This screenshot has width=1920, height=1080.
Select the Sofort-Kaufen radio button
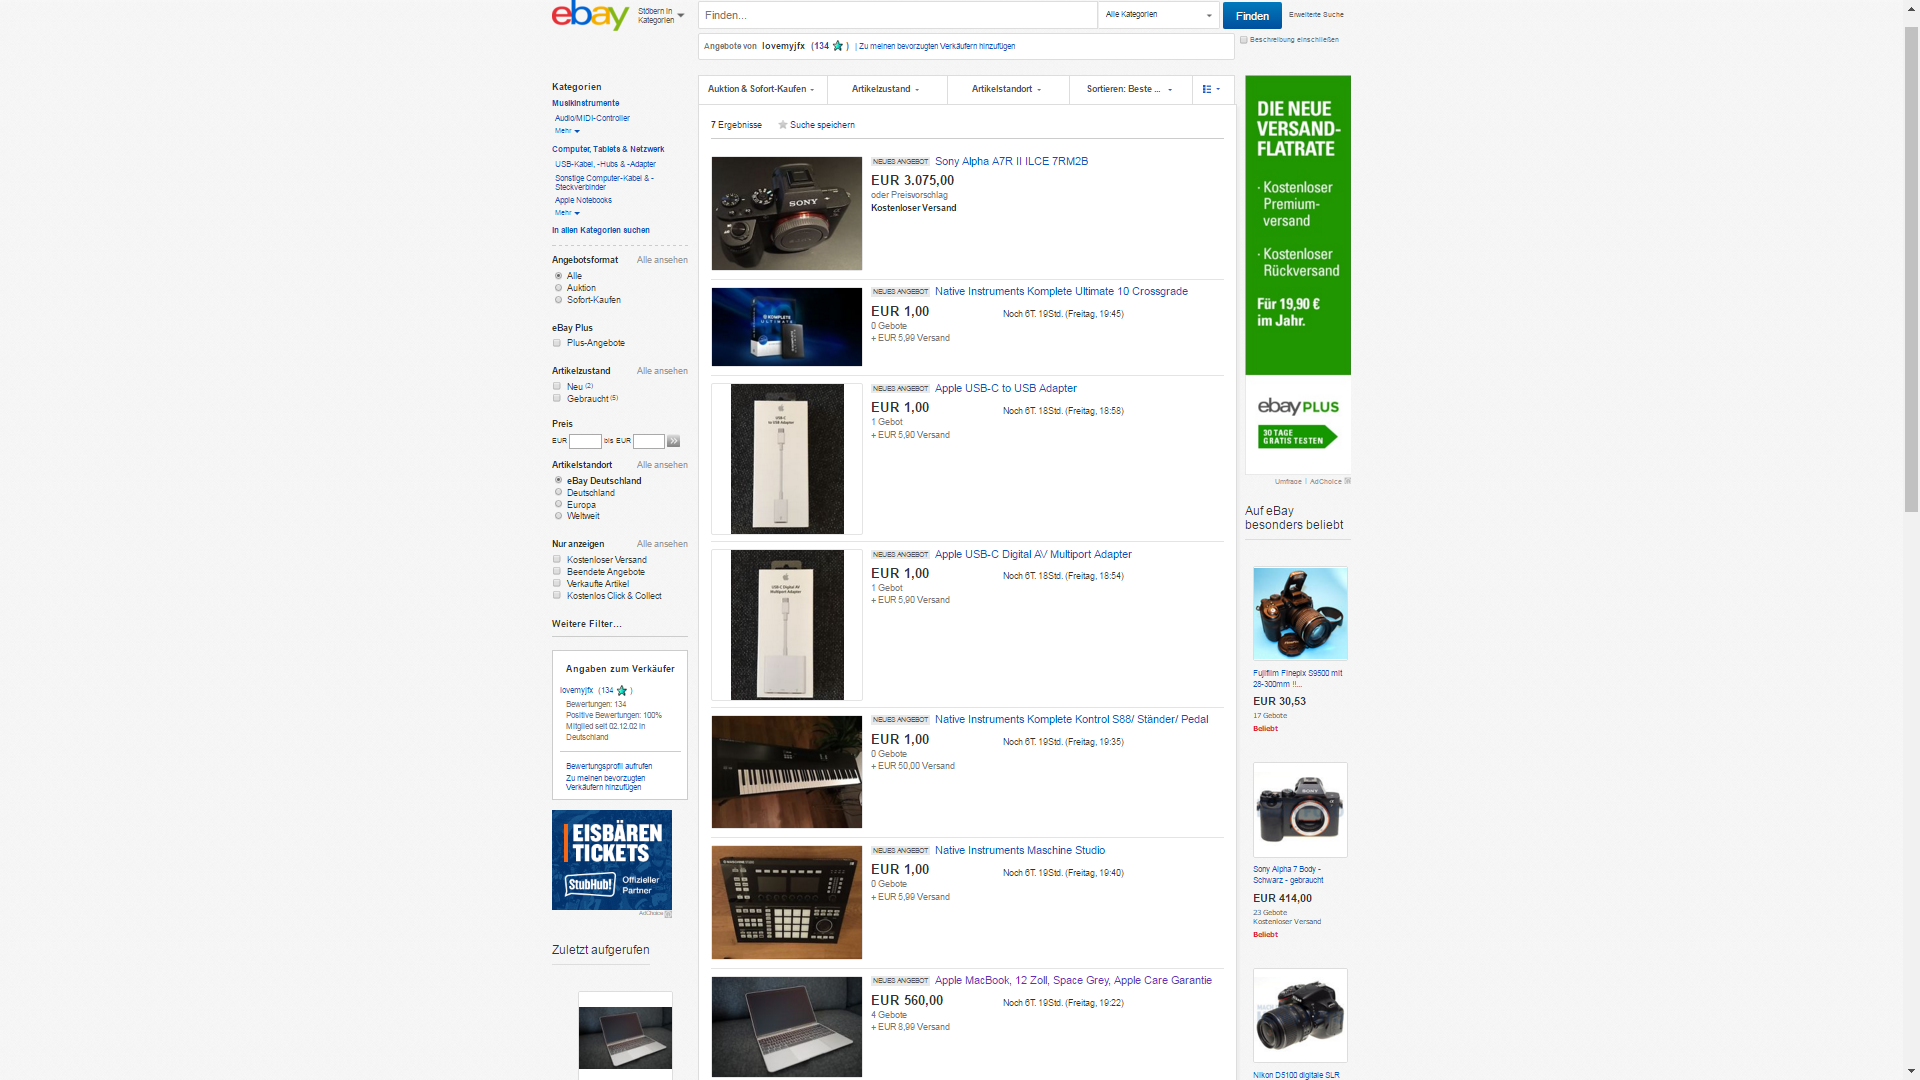(558, 300)
